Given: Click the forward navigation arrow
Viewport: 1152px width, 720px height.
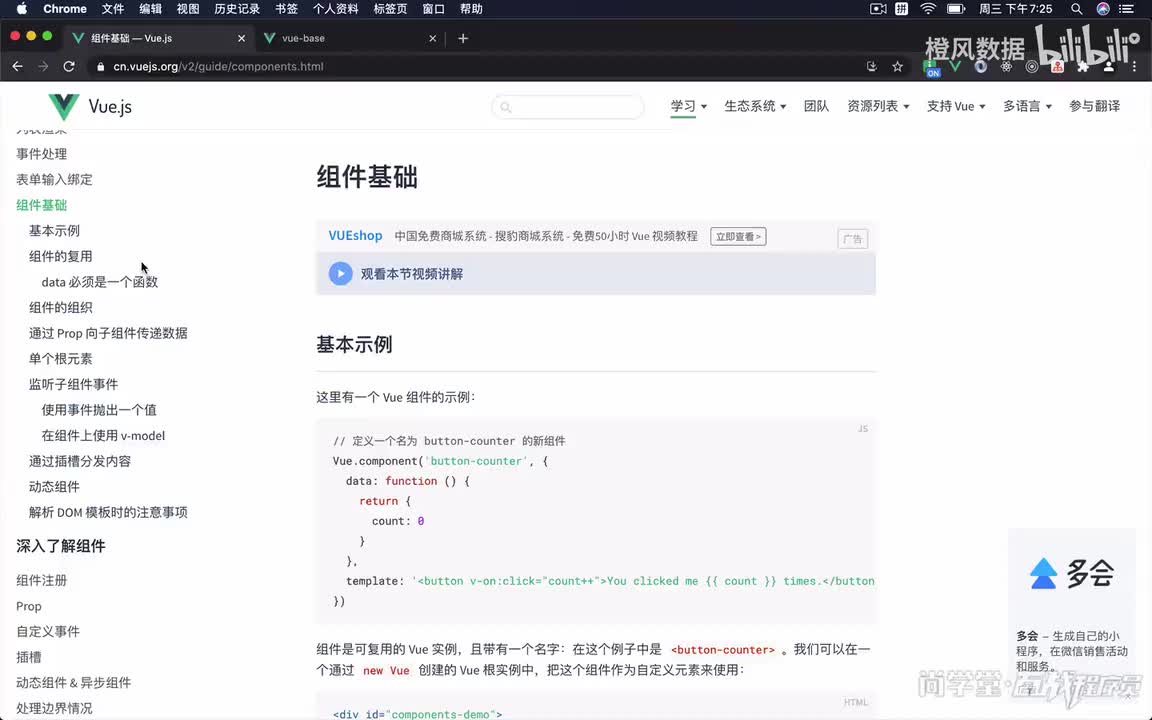Looking at the screenshot, I should (43, 66).
